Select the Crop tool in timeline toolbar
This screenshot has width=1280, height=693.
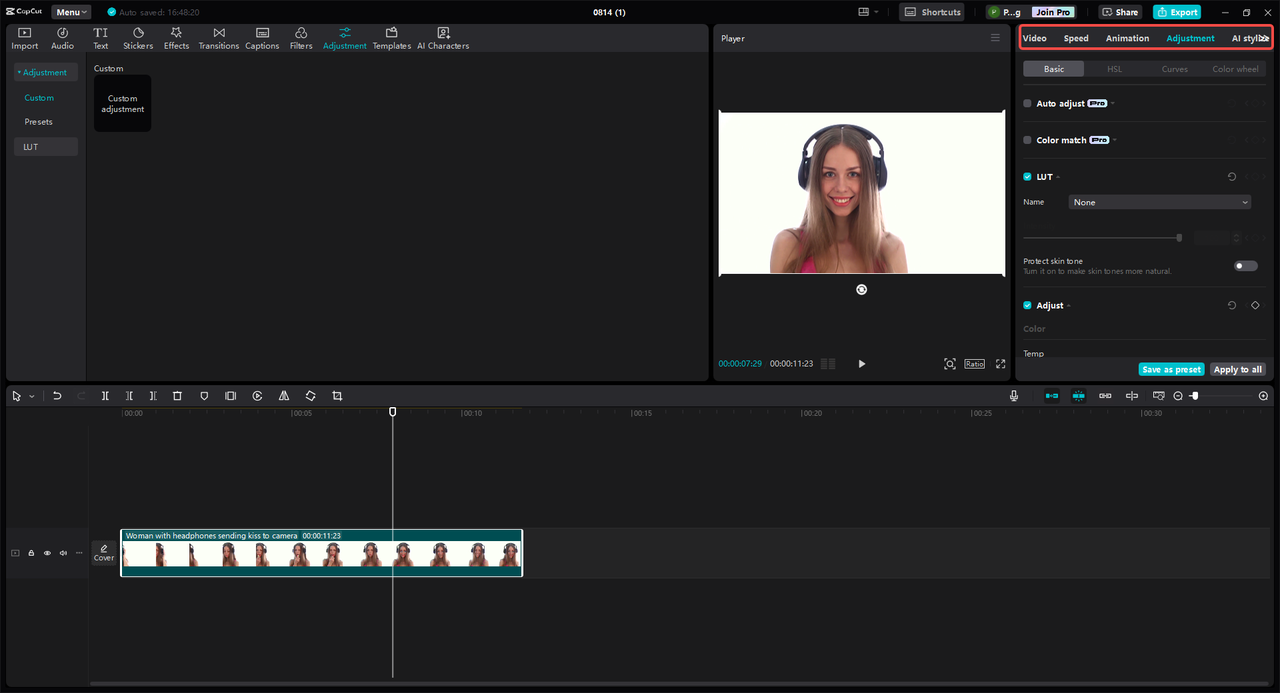(x=337, y=396)
